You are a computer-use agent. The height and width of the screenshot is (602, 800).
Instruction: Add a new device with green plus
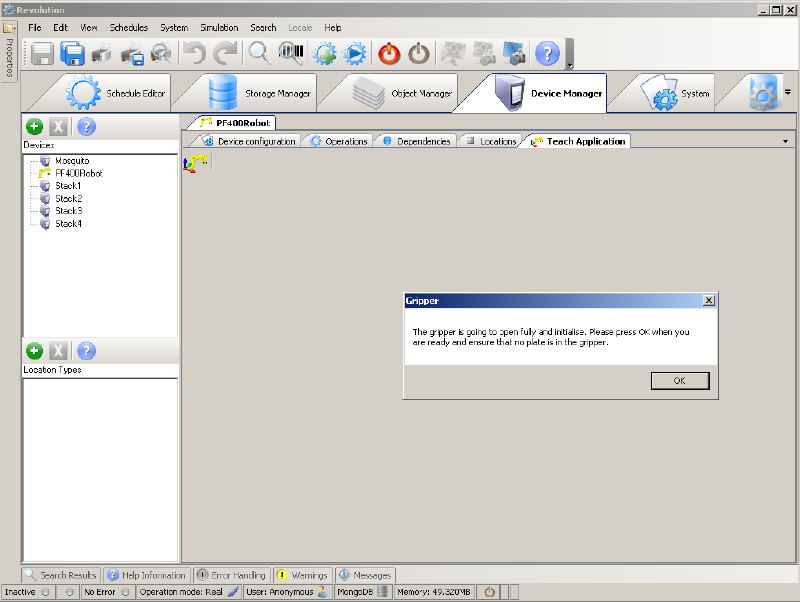[34, 127]
